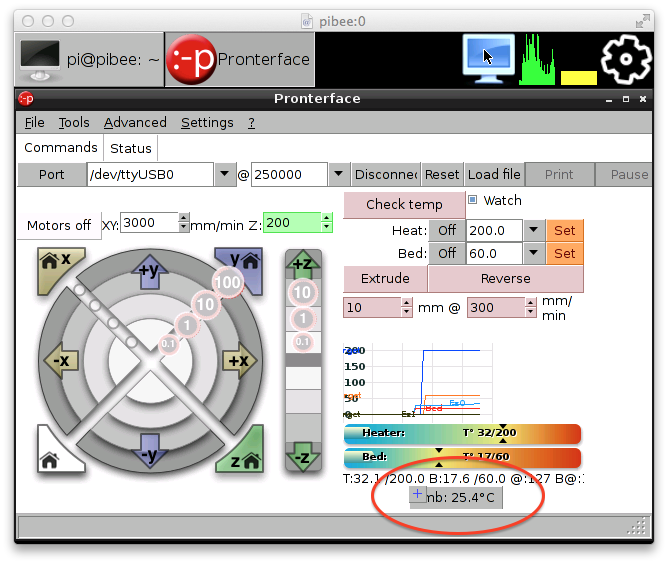Click the Disconnect button
Screen dimensions: 668x564
386,174
